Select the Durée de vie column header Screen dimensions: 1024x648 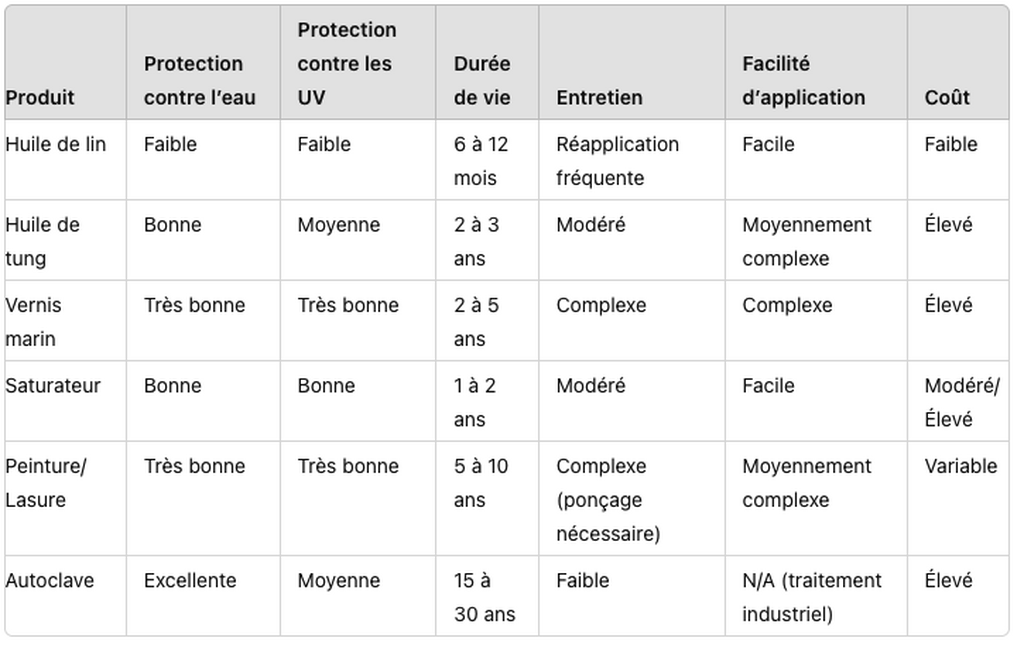482,80
